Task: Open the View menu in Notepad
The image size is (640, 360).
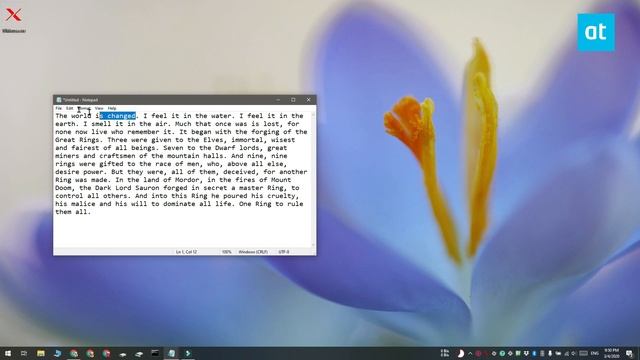Action: tap(99, 108)
